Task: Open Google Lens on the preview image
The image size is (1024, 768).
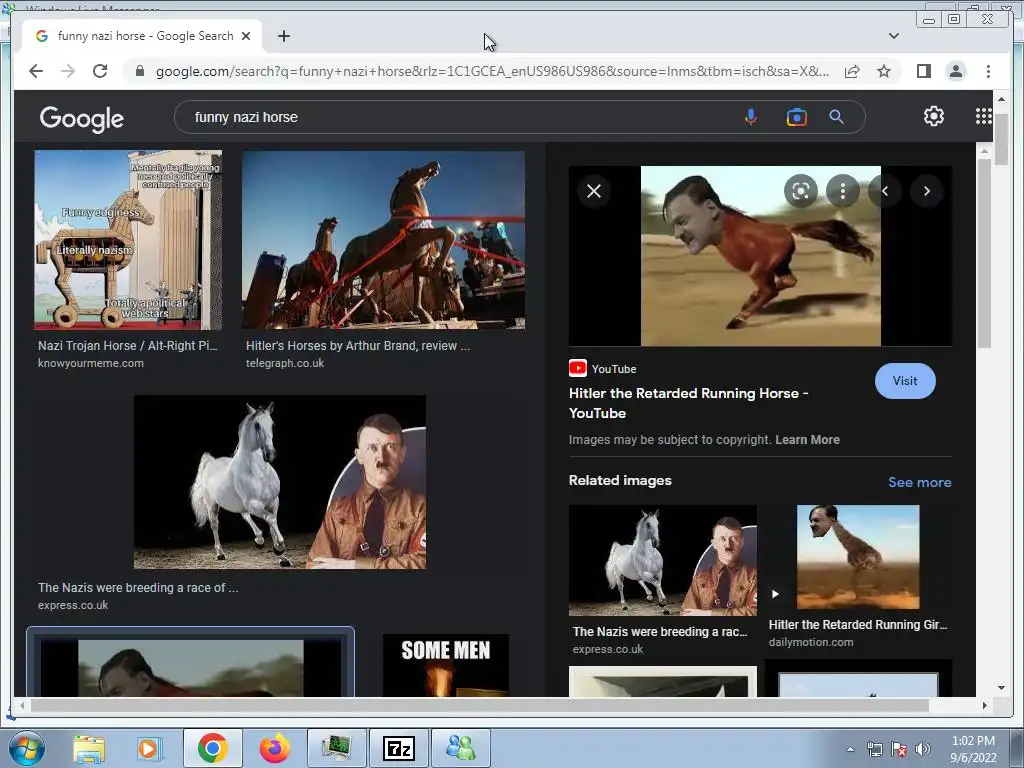Action: (801, 191)
